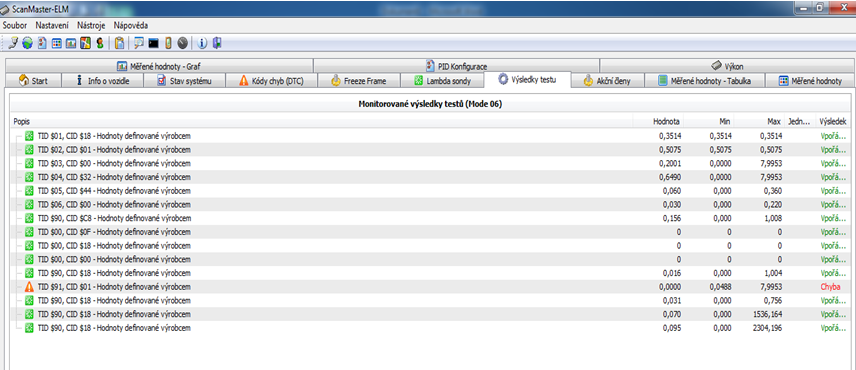Open Měřené hodnoty - Graf tab
This screenshot has height=370, width=856.
click(159, 66)
